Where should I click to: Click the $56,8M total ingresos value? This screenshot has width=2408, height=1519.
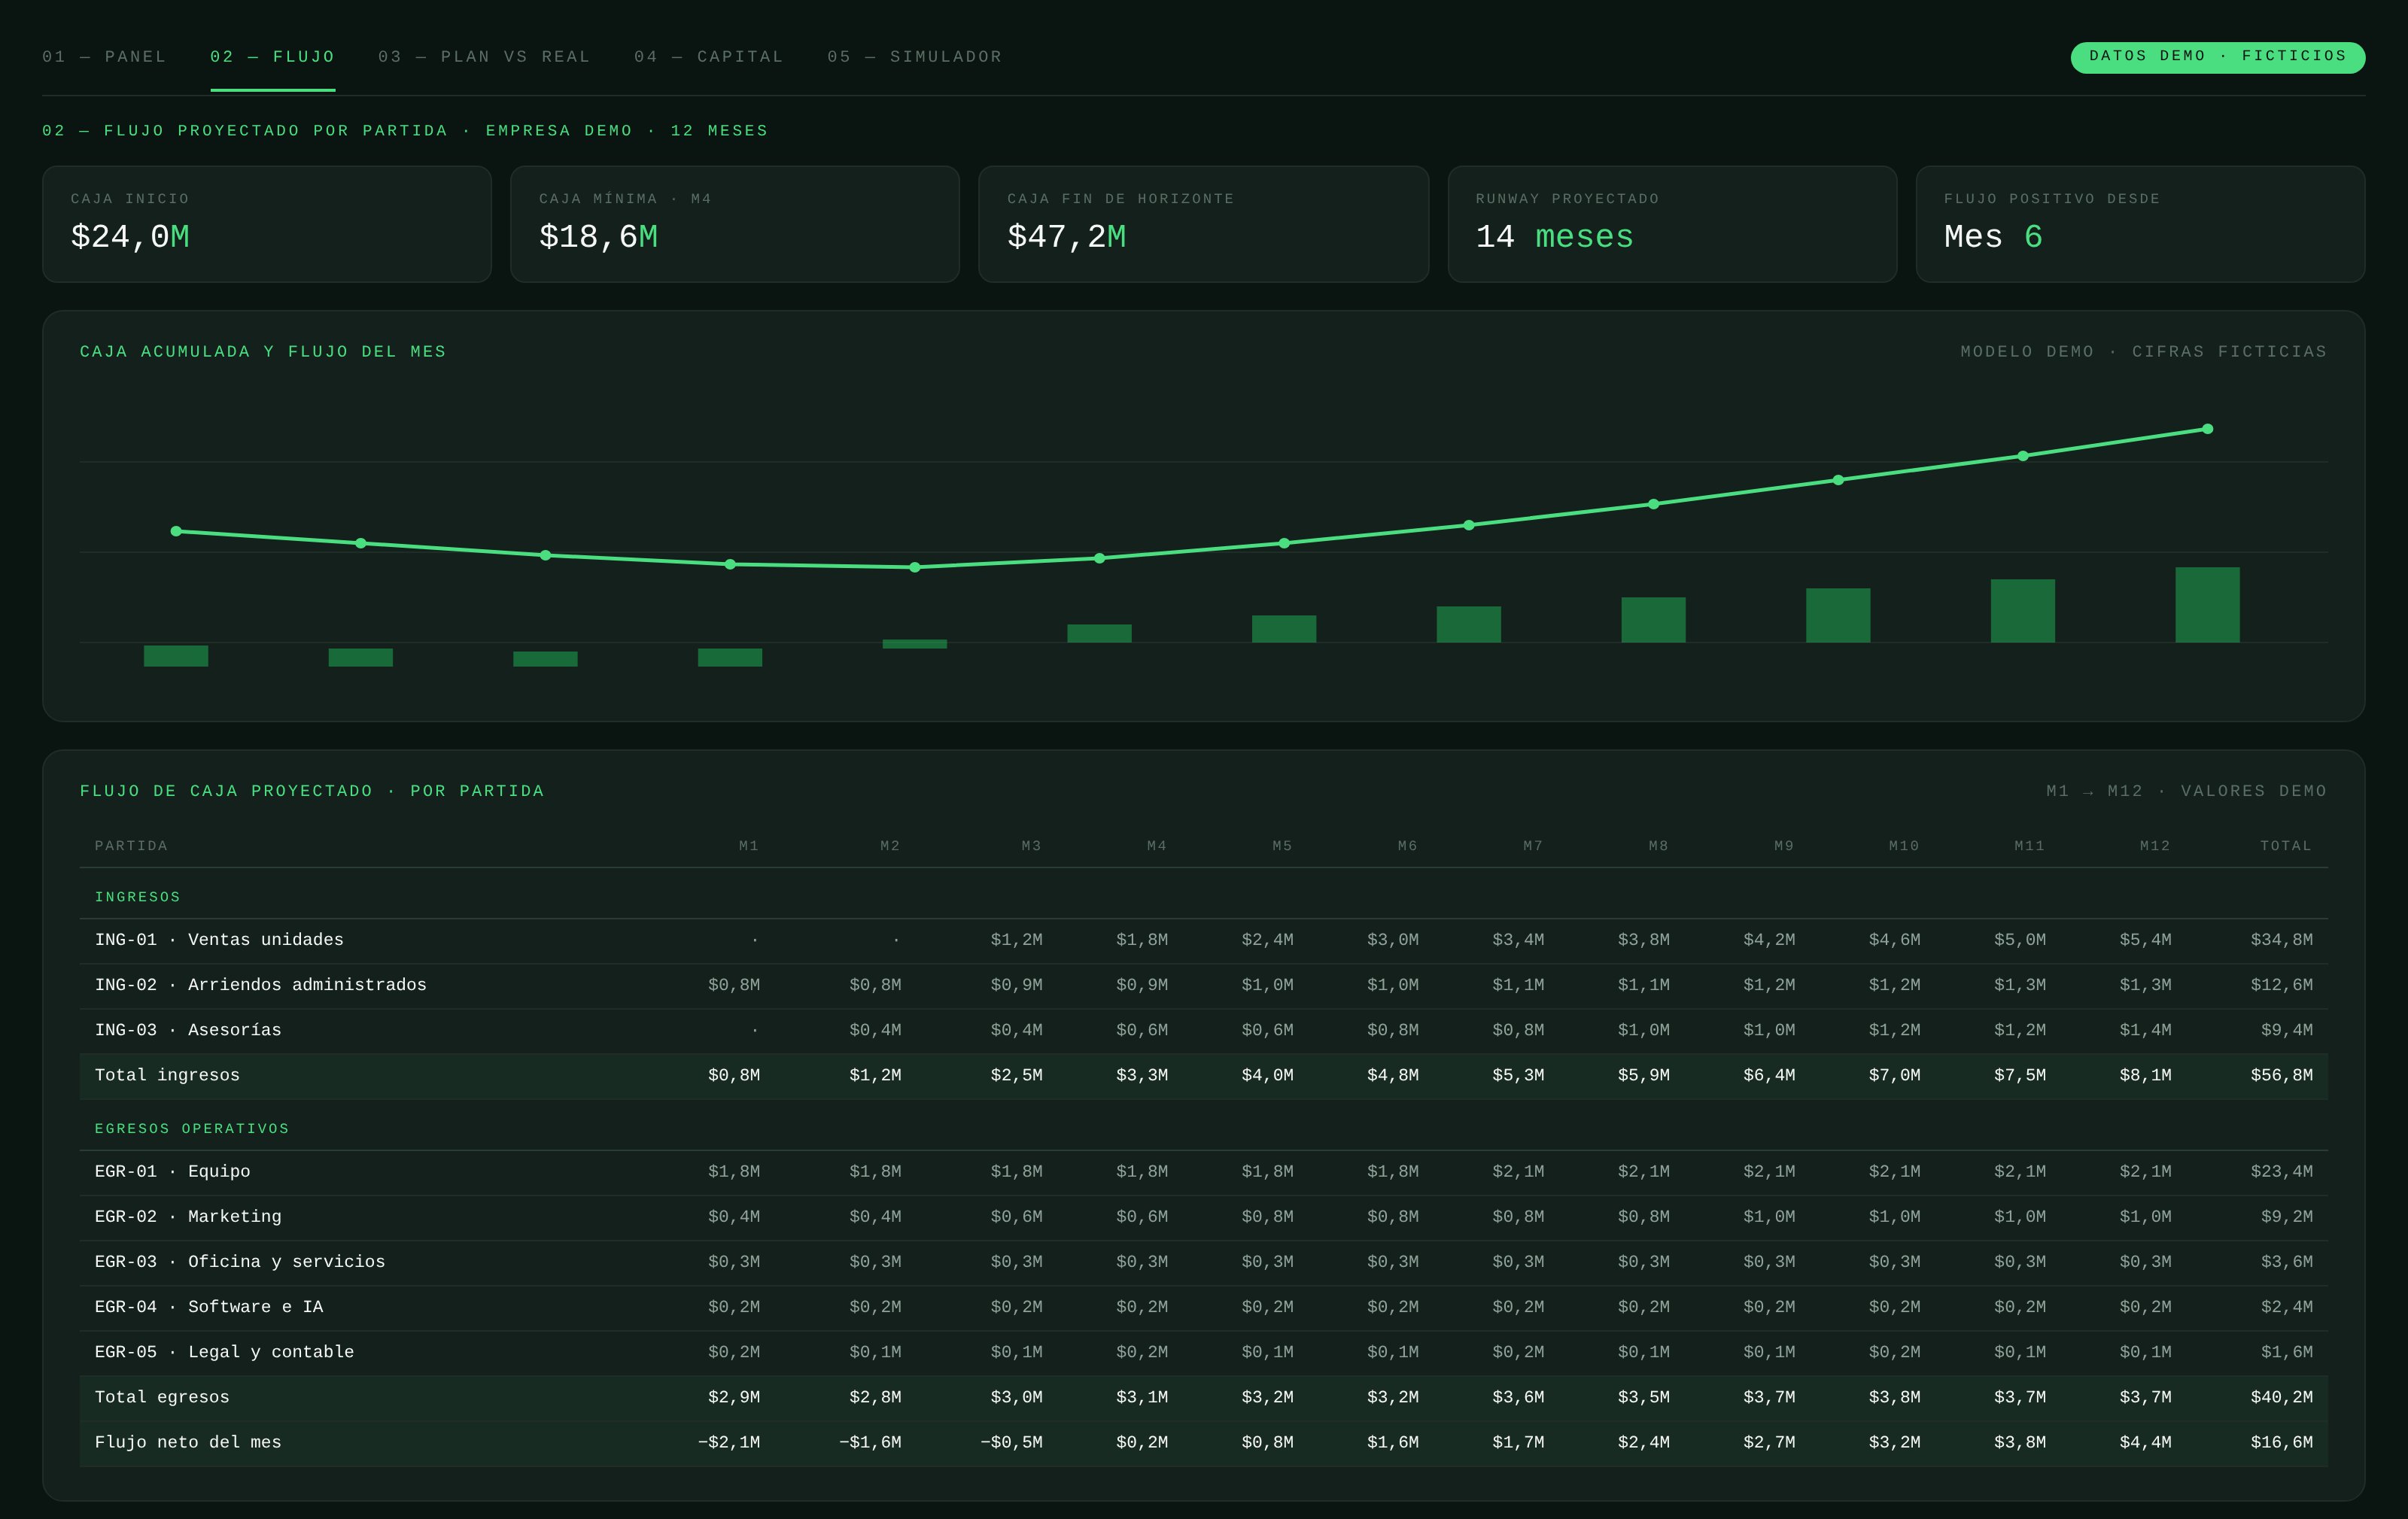(2281, 1075)
